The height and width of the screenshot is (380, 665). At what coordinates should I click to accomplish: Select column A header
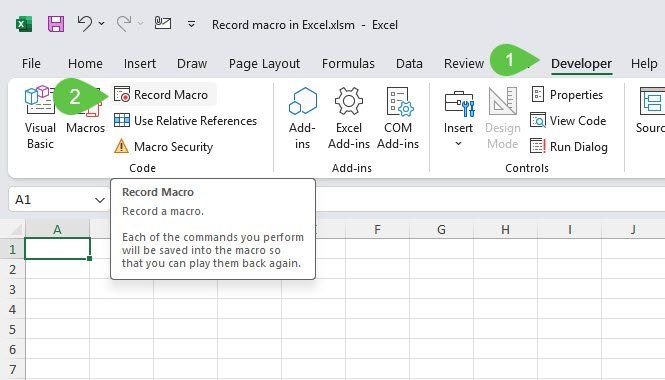[x=57, y=229]
